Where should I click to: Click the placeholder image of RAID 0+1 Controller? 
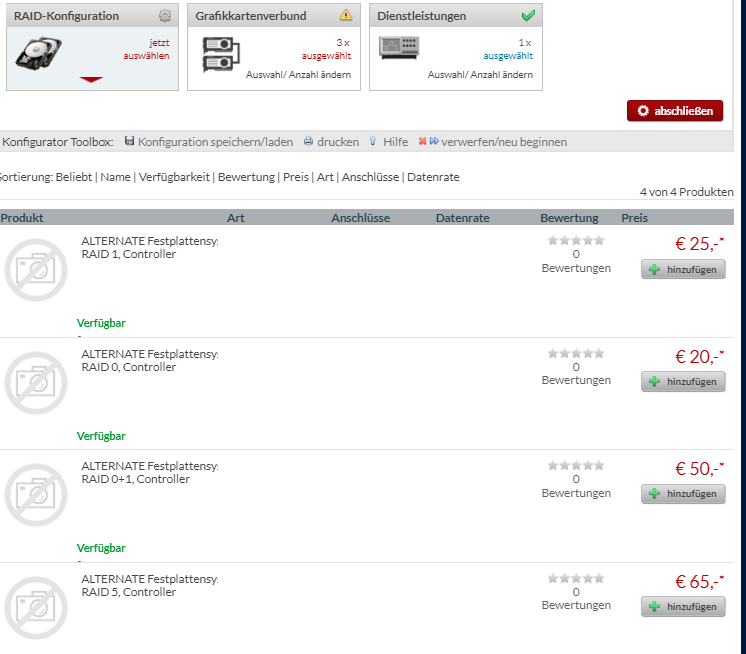[x=36, y=495]
